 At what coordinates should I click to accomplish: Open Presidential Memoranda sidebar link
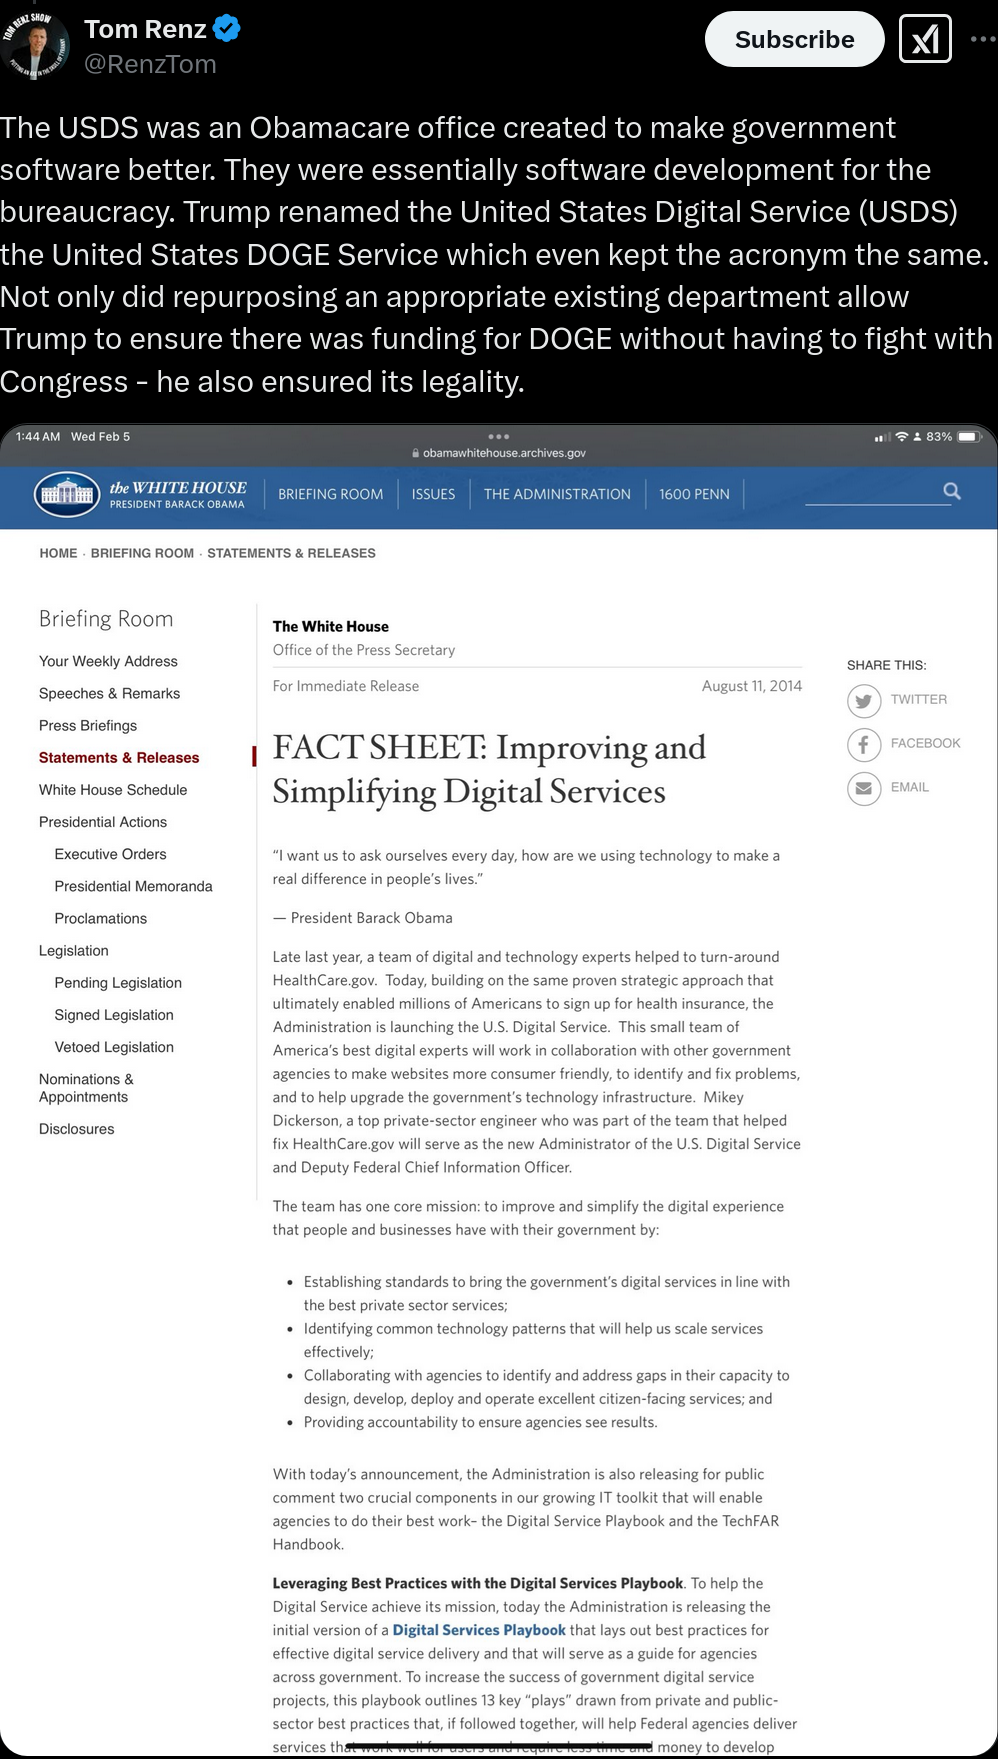pyautogui.click(x=133, y=886)
